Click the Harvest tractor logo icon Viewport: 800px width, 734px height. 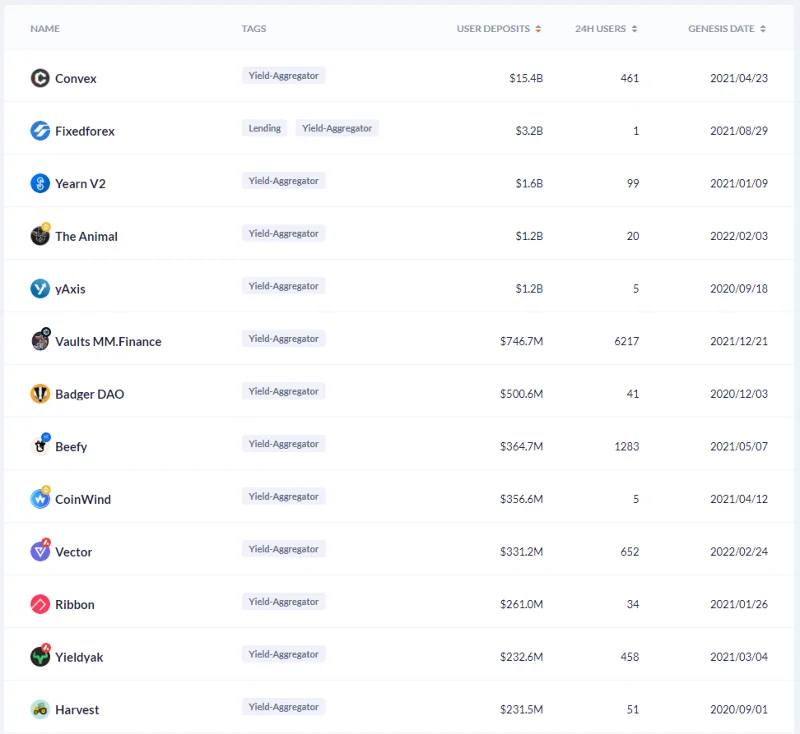40,709
